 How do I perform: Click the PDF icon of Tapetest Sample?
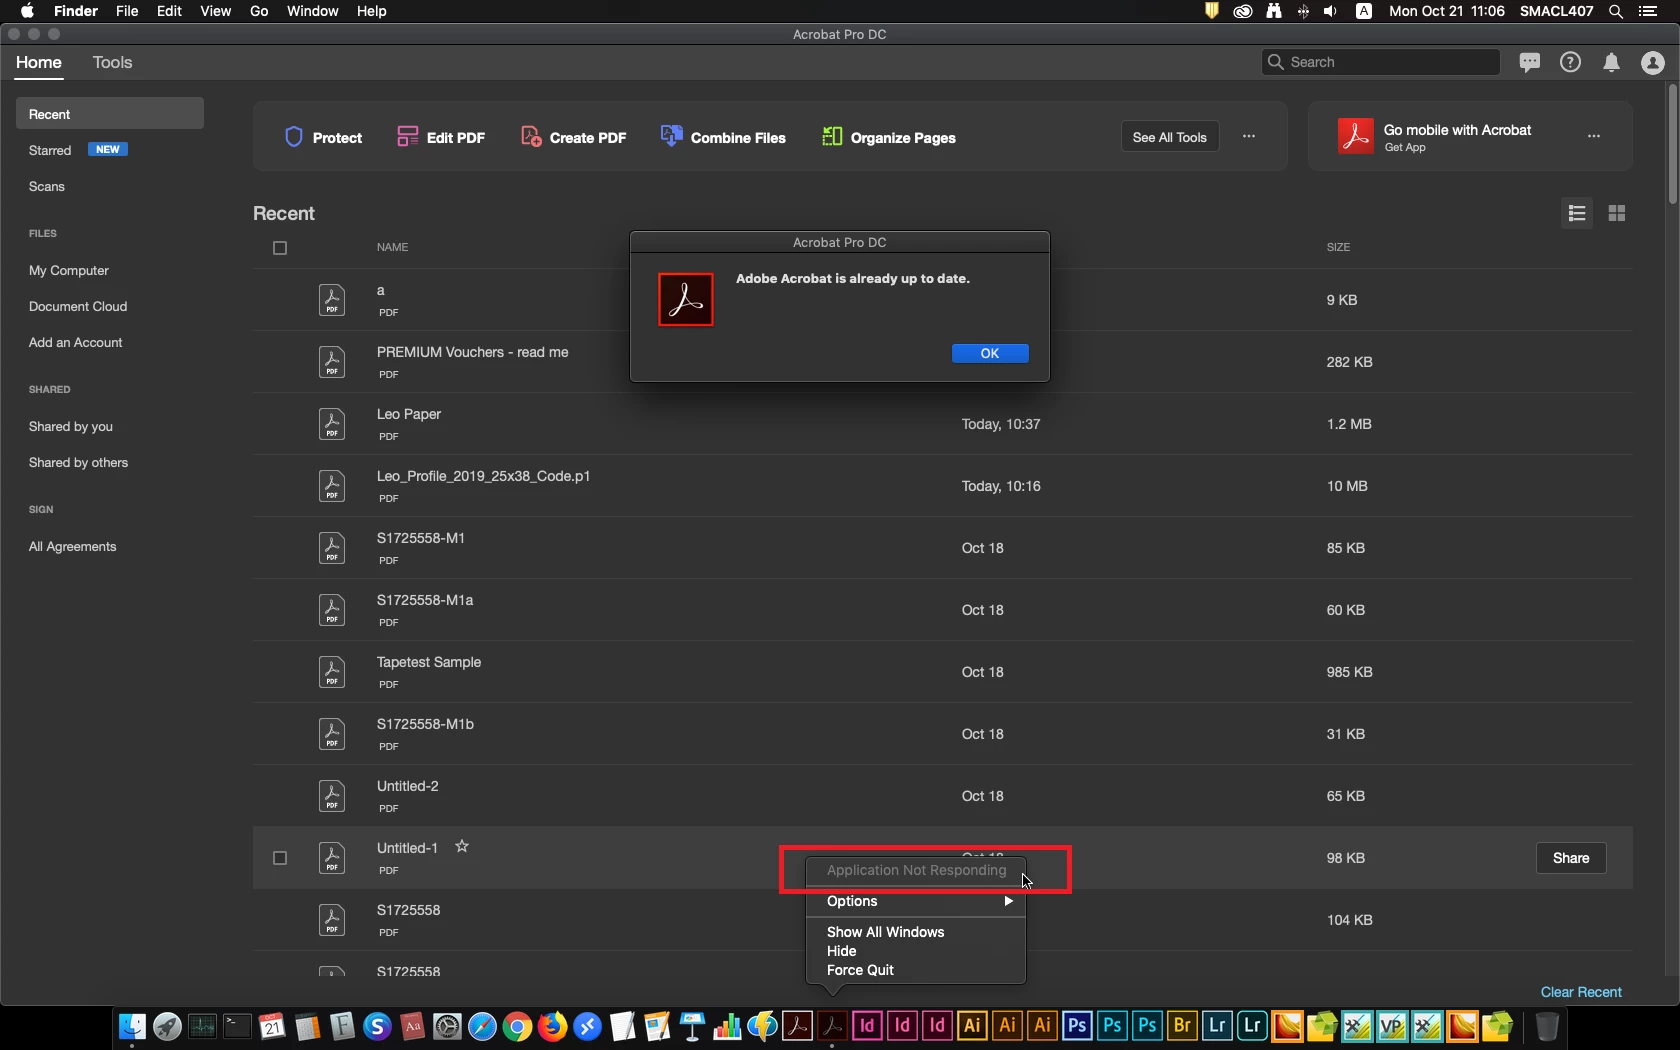(x=332, y=672)
